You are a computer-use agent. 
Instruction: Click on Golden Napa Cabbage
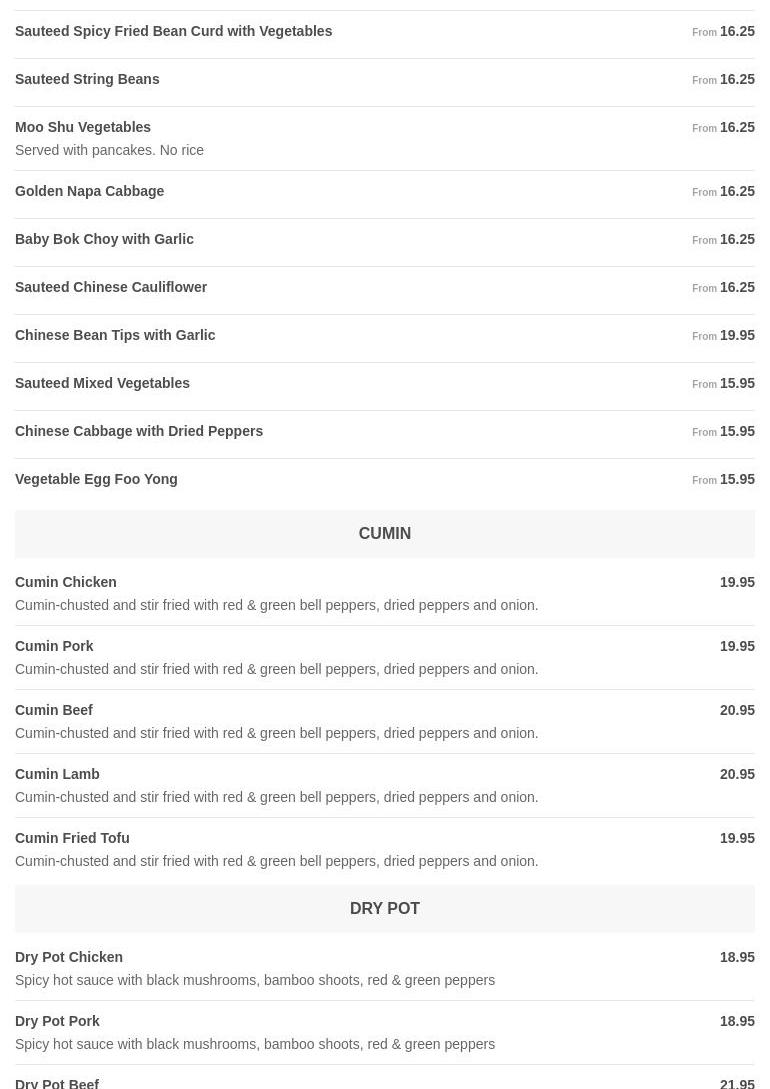pos(90,192)
